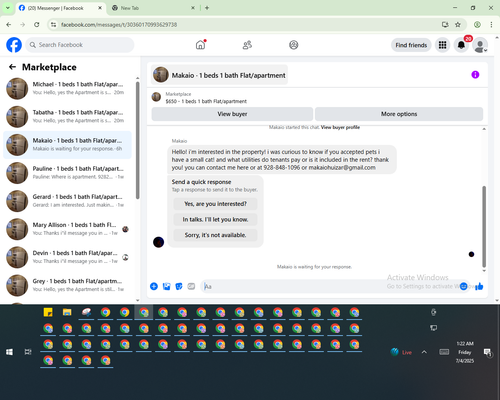This screenshot has height=400, width=500.
Task: Reload the page
Action: (37, 24)
